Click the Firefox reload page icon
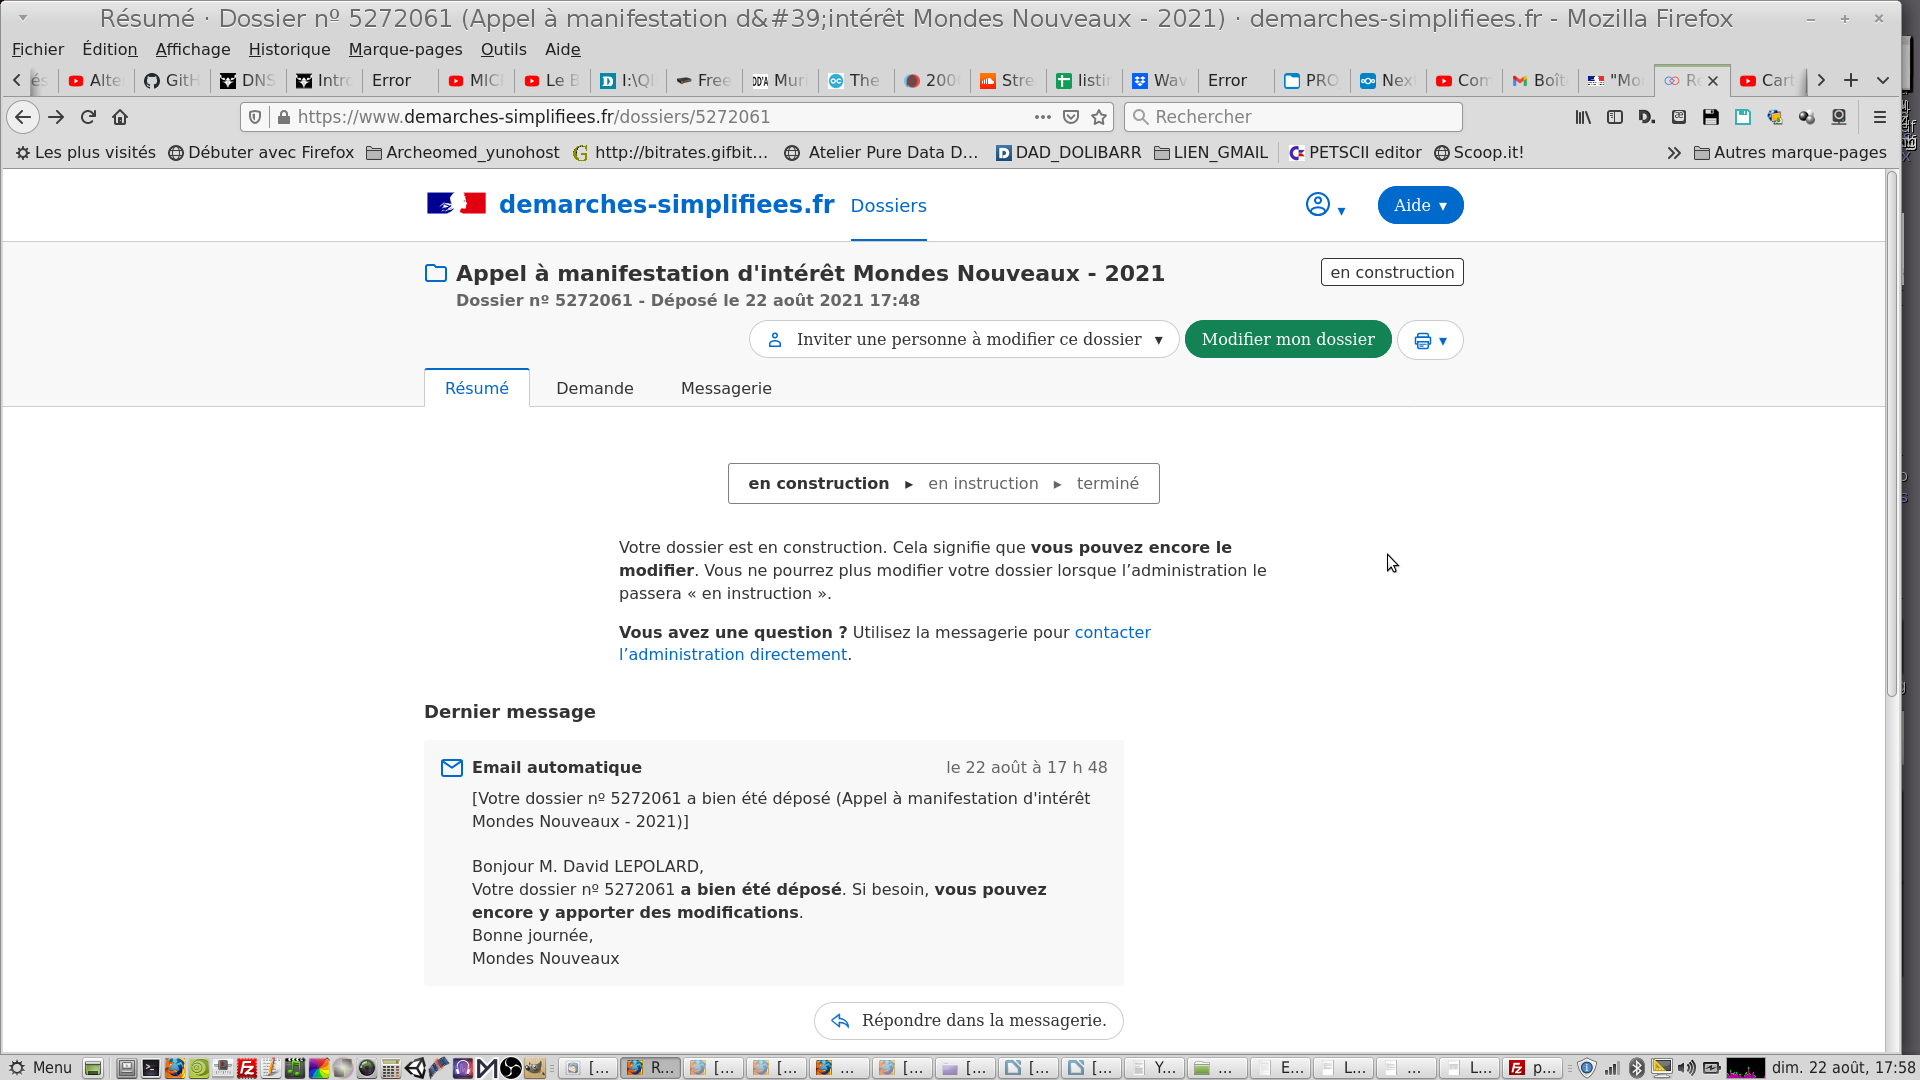This screenshot has height=1080, width=1920. click(x=88, y=117)
